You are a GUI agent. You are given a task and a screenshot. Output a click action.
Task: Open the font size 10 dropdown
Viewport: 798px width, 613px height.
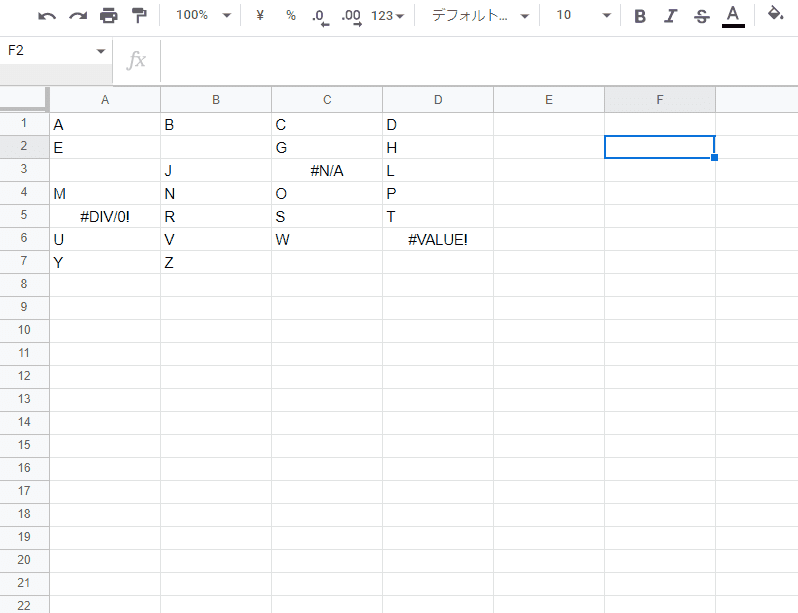point(583,15)
